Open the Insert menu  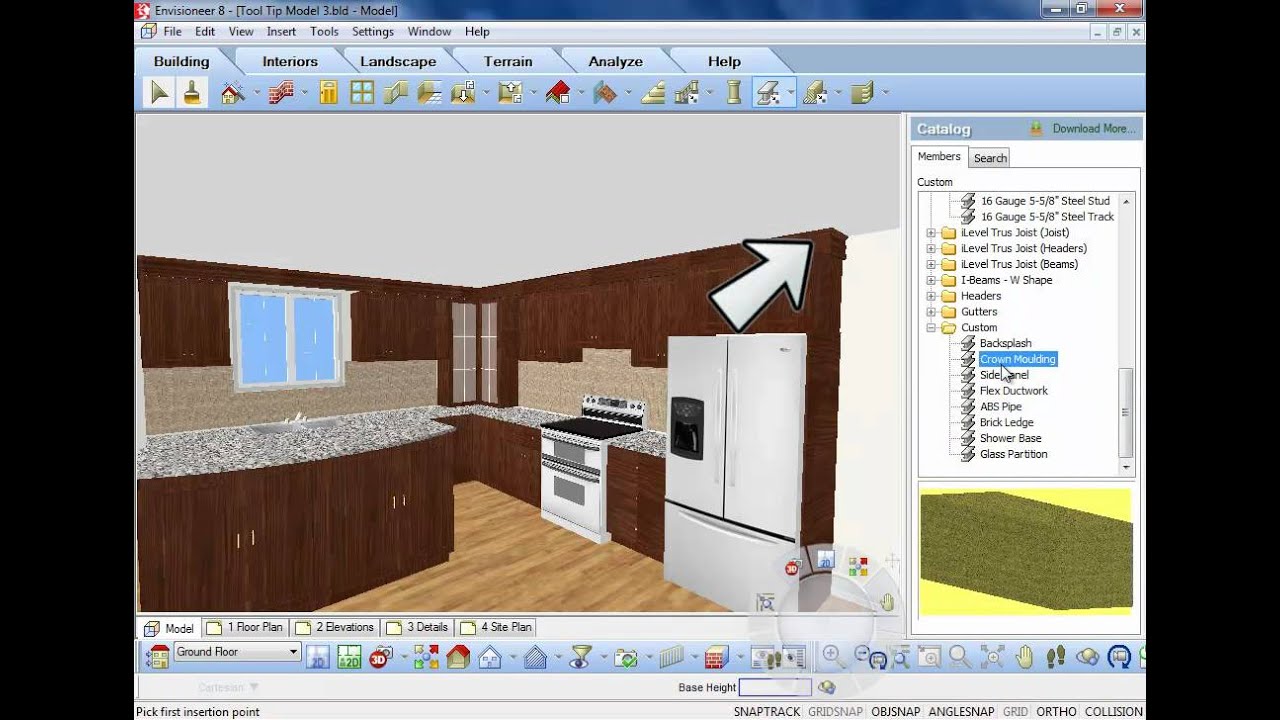pos(281,32)
